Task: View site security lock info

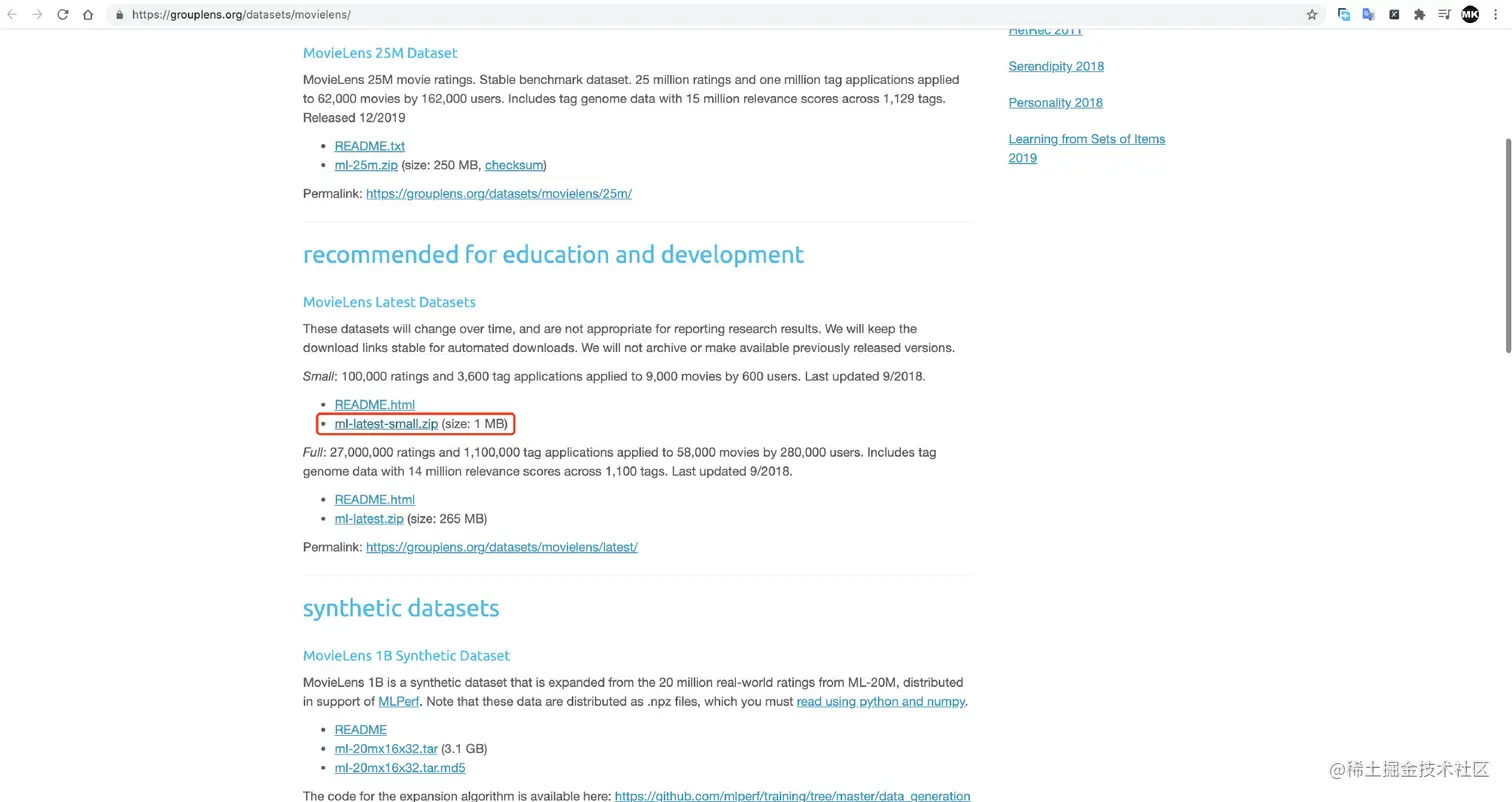Action: [120, 15]
